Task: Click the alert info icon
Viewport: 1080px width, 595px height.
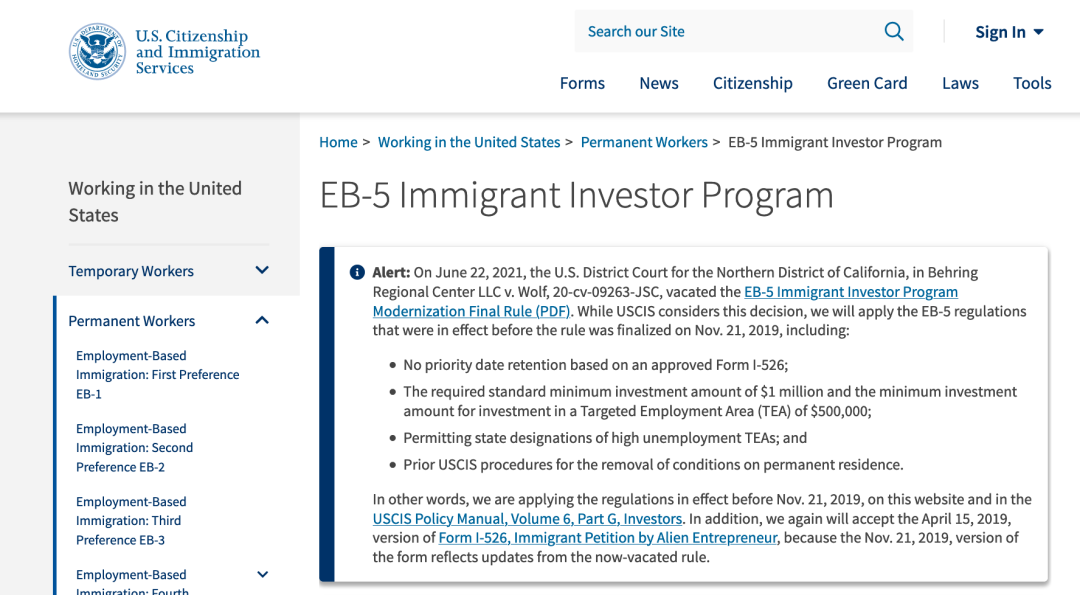Action: coord(357,272)
